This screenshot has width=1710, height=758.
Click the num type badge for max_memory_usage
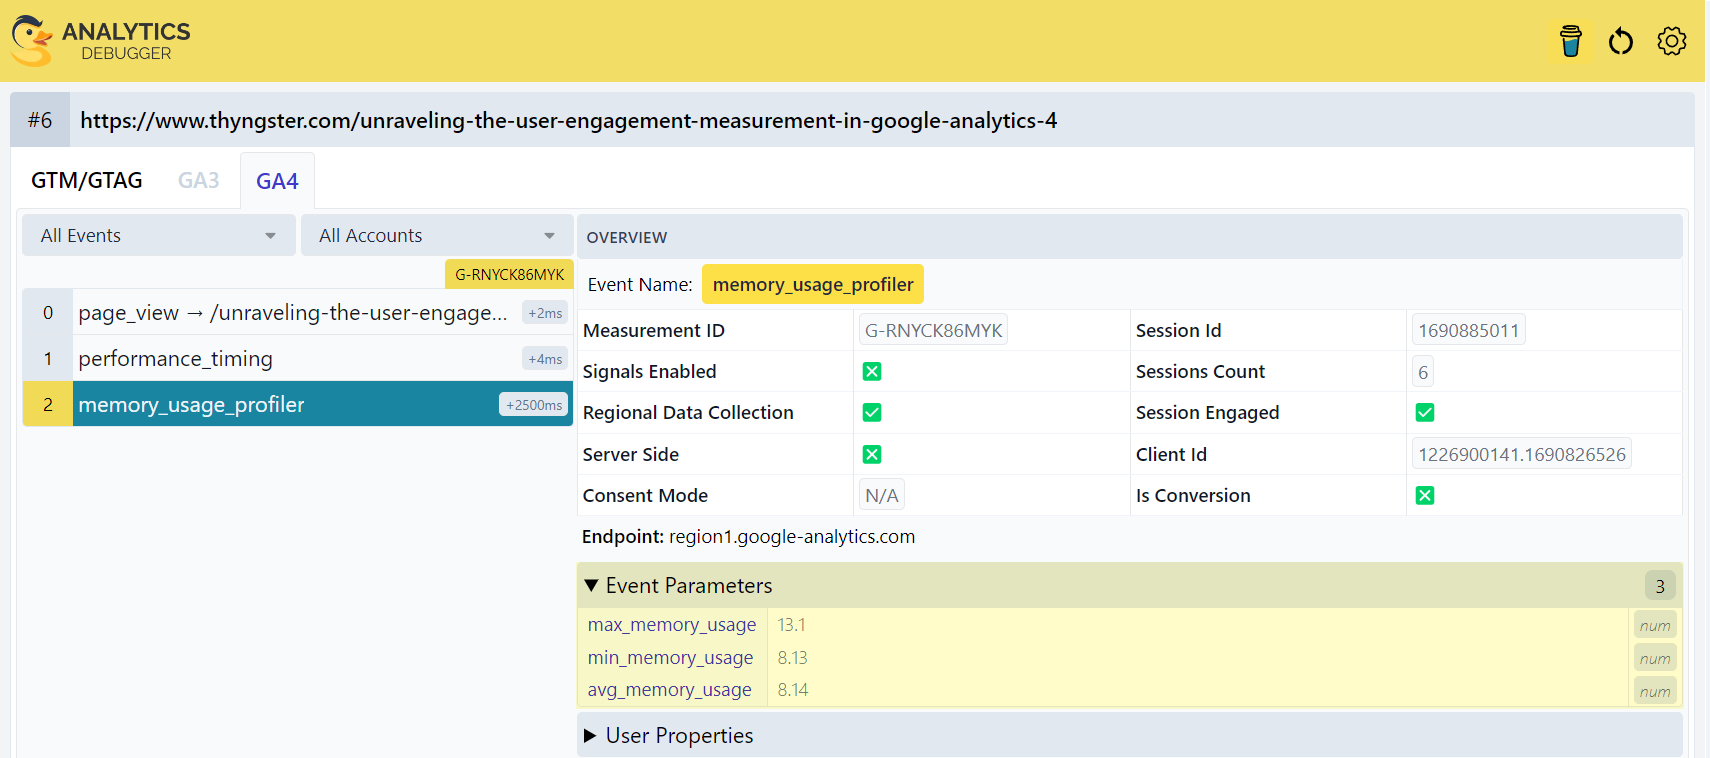pyautogui.click(x=1654, y=626)
